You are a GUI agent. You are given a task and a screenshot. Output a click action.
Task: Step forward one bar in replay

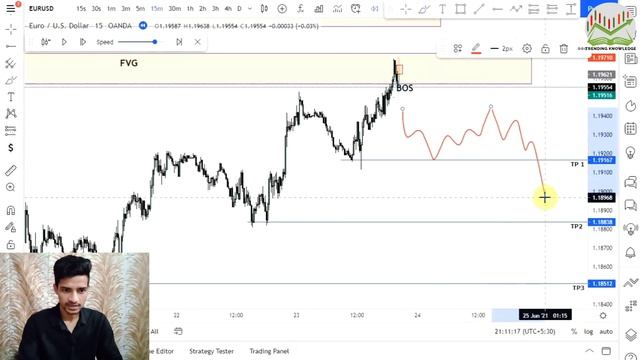pyautogui.click(x=82, y=42)
